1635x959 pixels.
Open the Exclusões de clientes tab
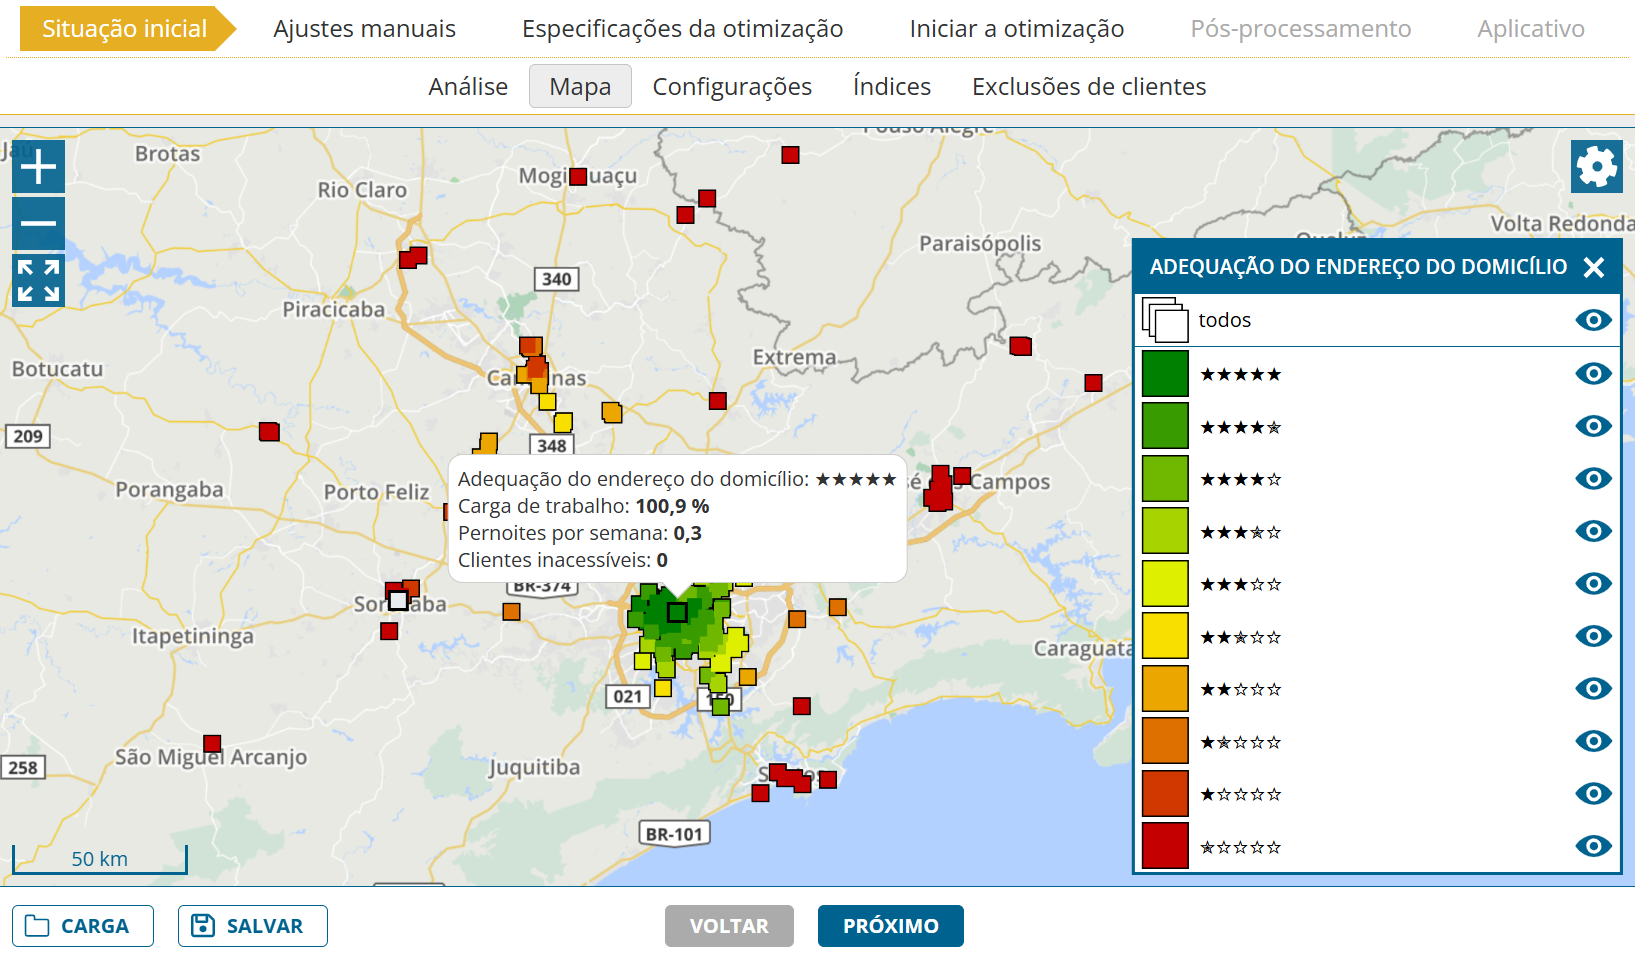coord(1089,87)
